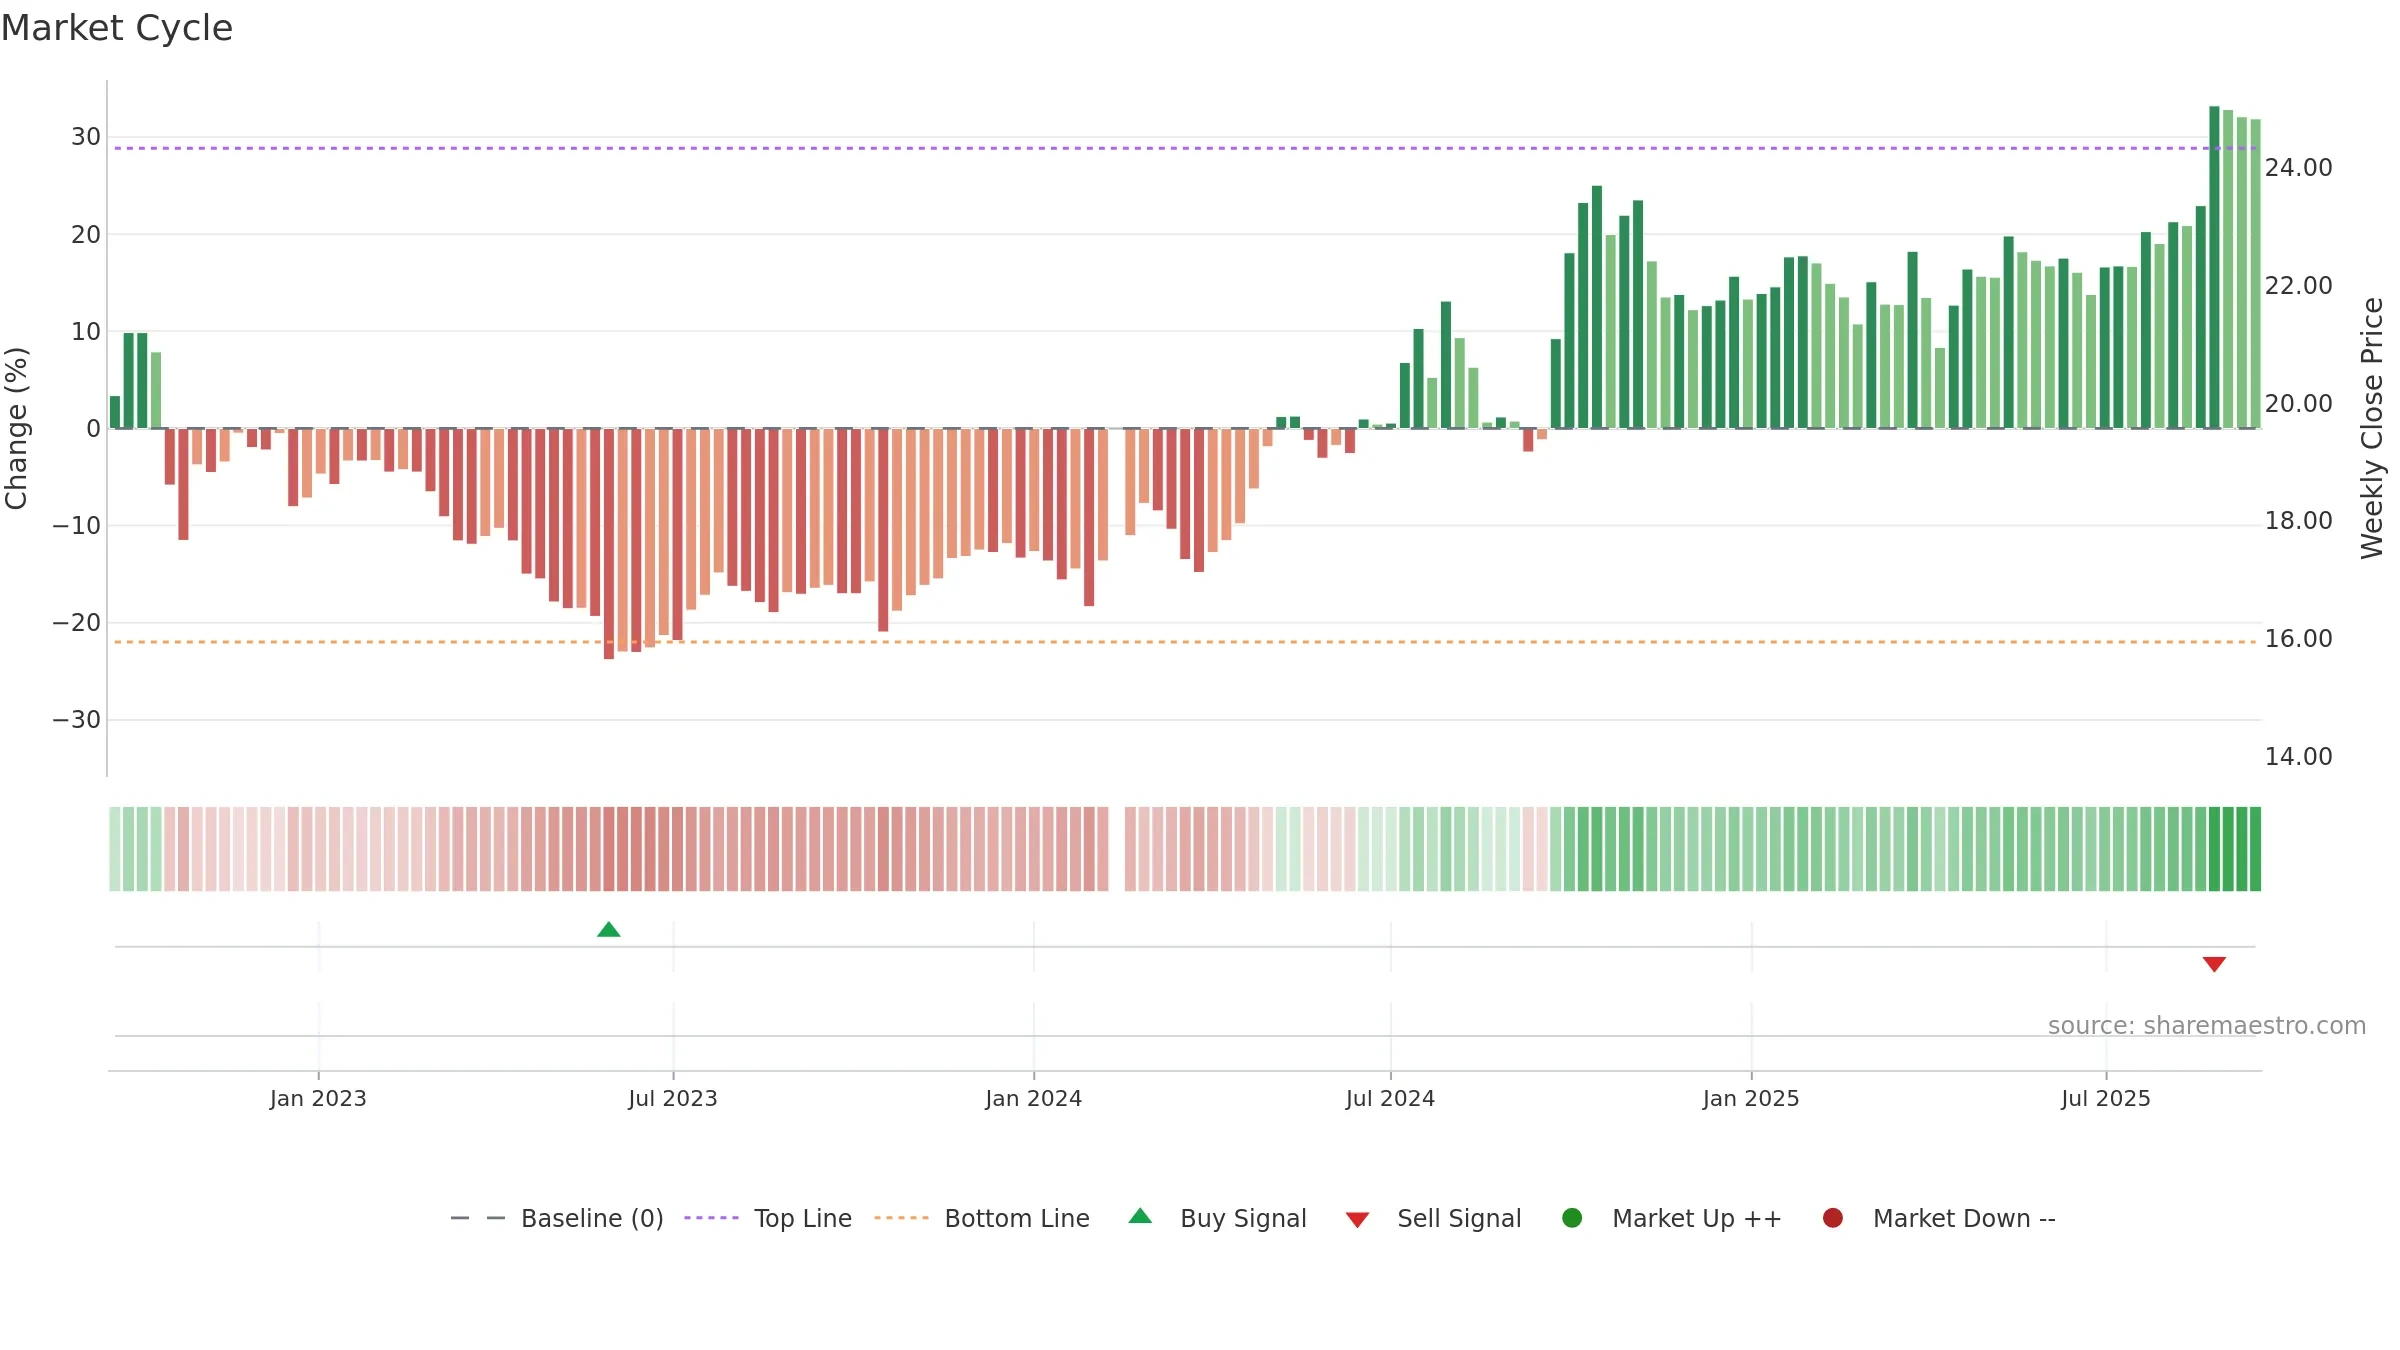Click the deepest red bar below the bottom line
This screenshot has width=2400, height=1350.
point(609,544)
